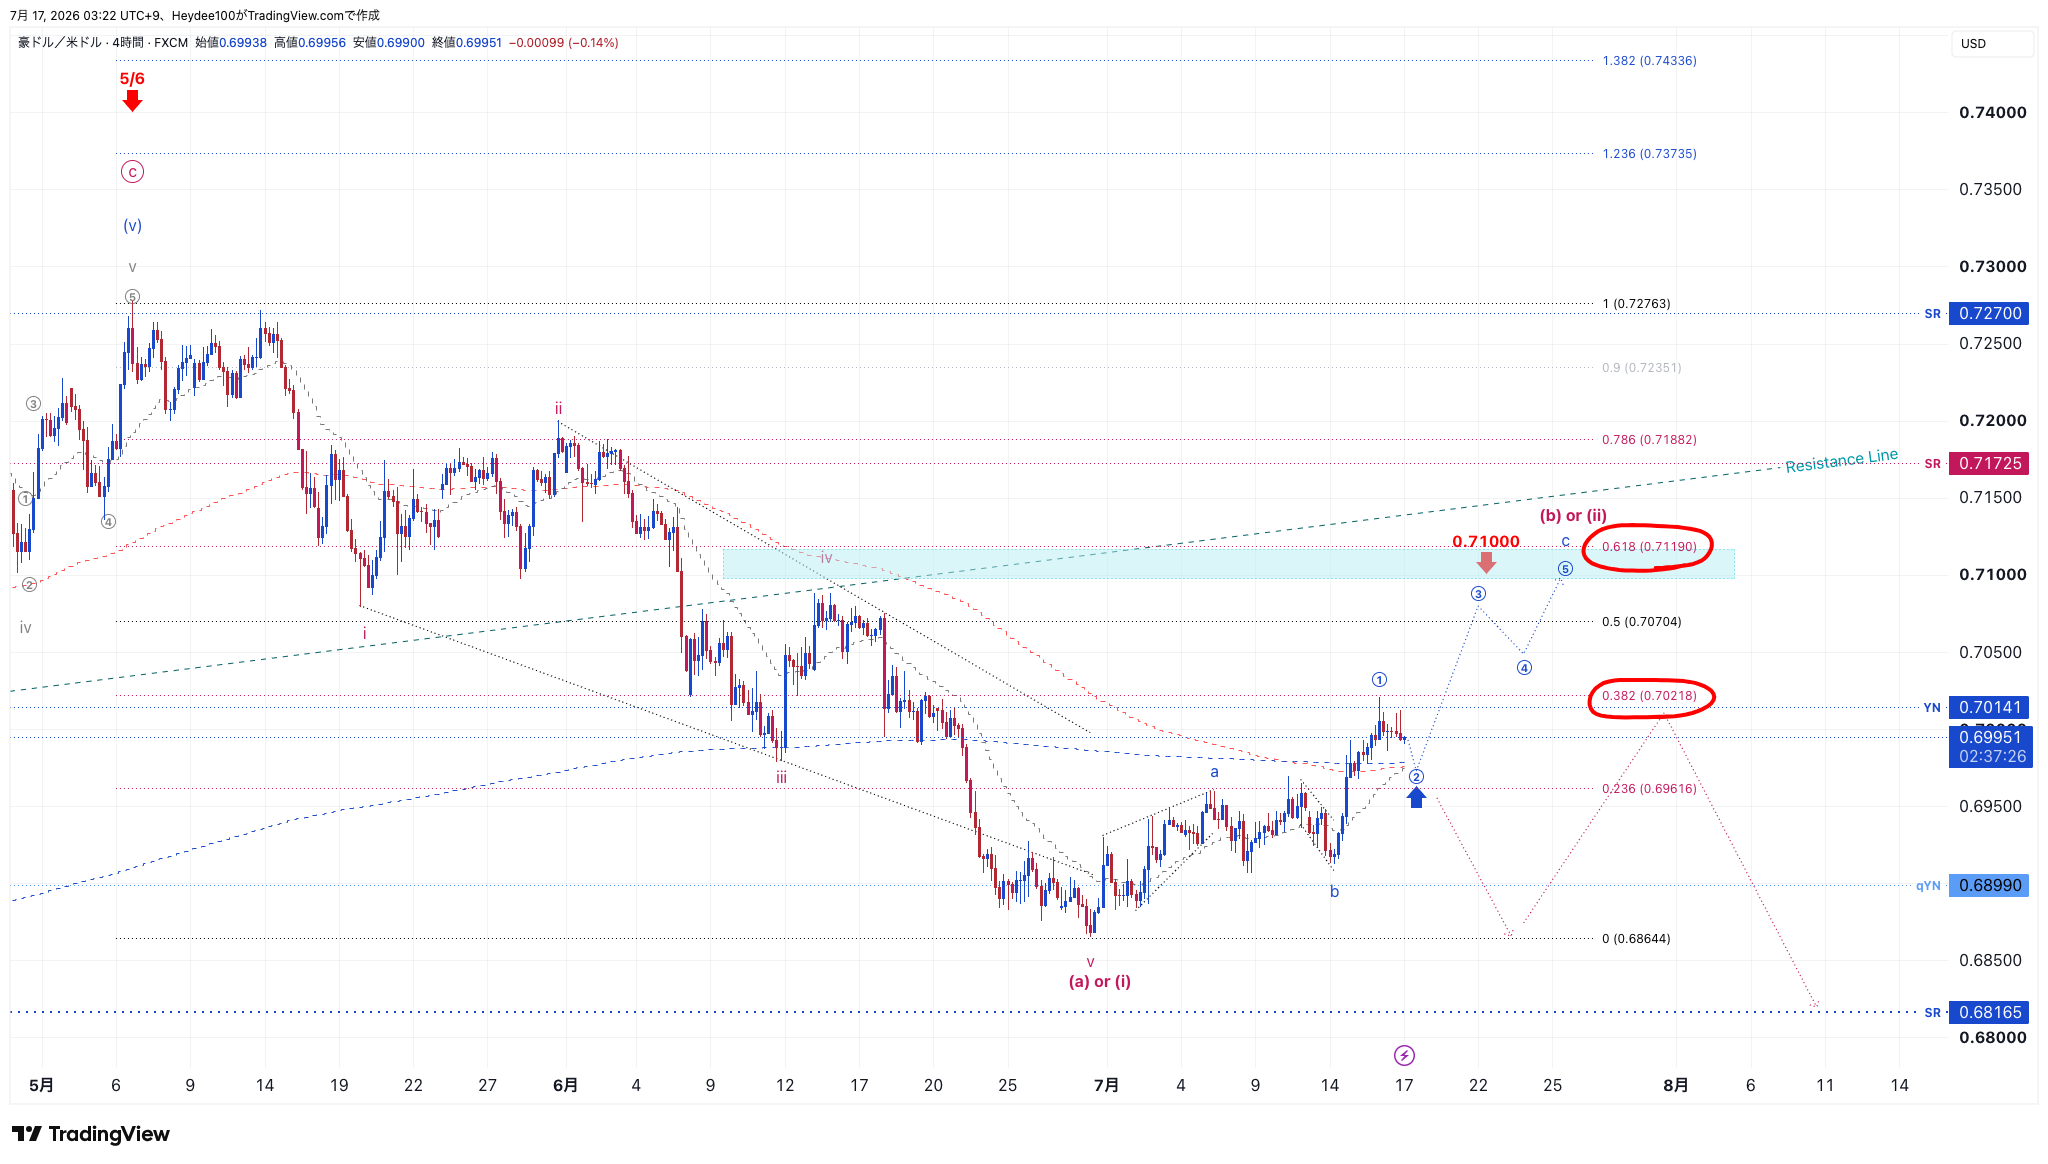Click the YN 0.70141 price label
2048x1164 pixels.
(1989, 707)
